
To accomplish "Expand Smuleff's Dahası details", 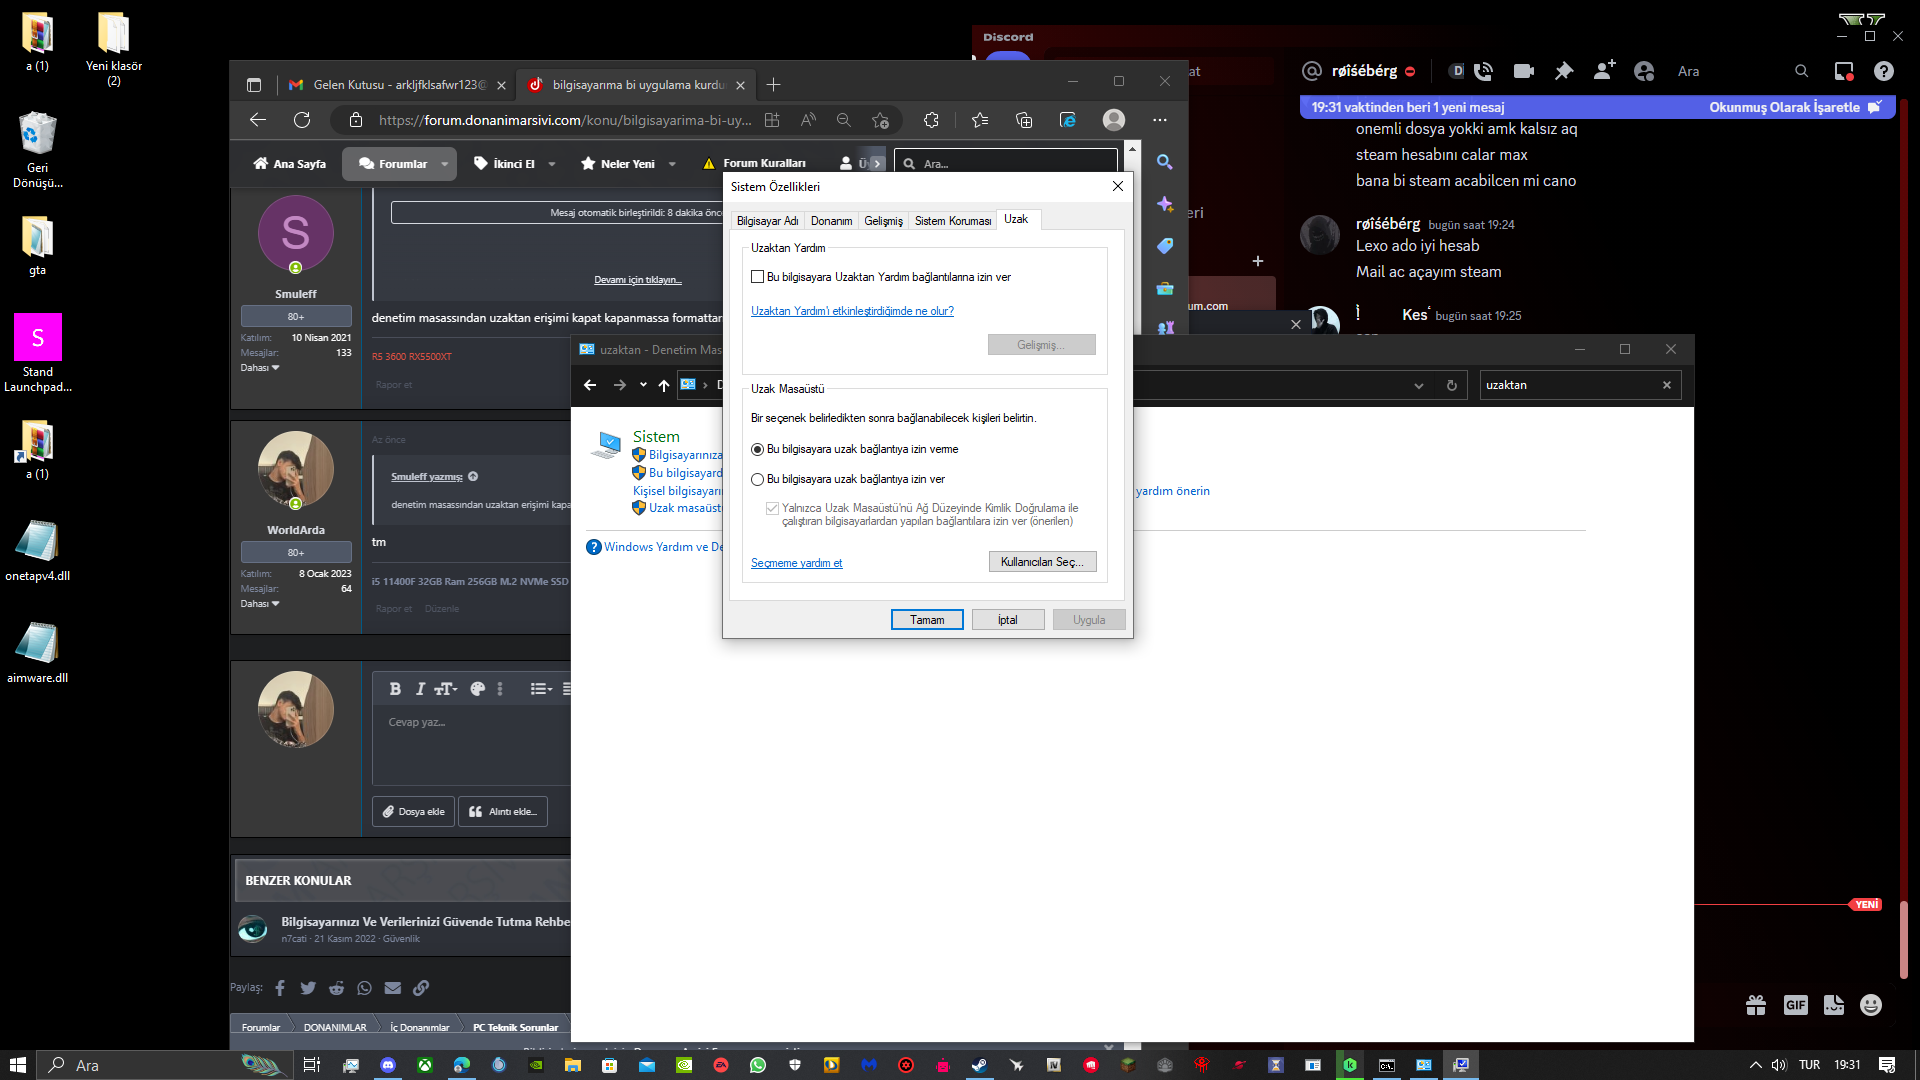I will point(260,368).
